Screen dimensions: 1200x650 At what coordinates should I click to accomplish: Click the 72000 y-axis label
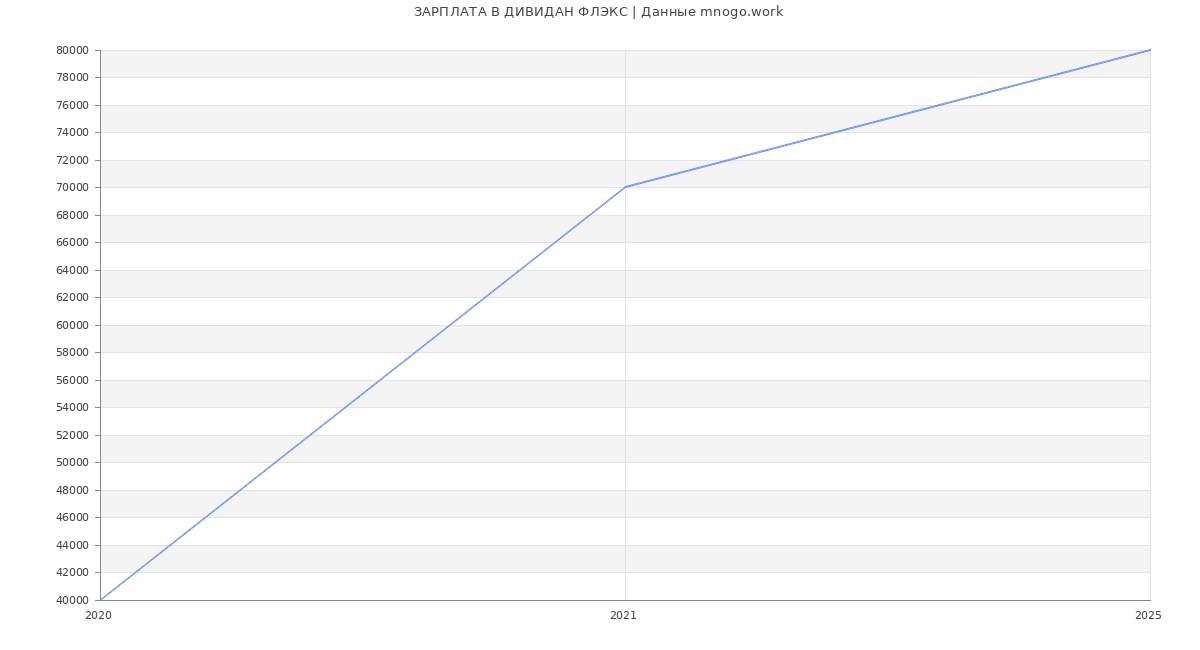click(72, 160)
